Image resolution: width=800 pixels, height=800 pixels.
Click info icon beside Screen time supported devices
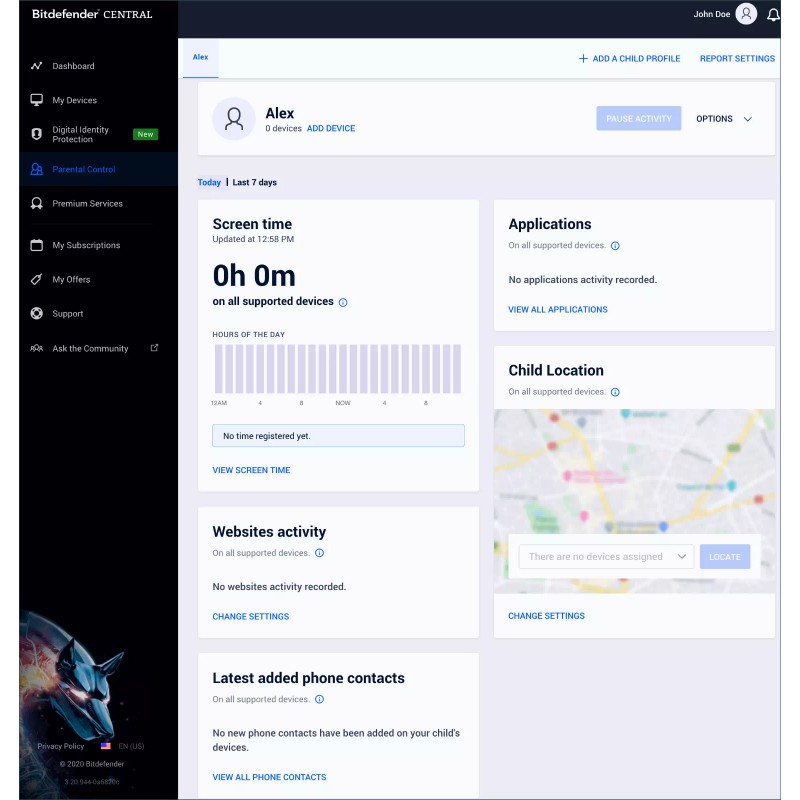pos(343,302)
